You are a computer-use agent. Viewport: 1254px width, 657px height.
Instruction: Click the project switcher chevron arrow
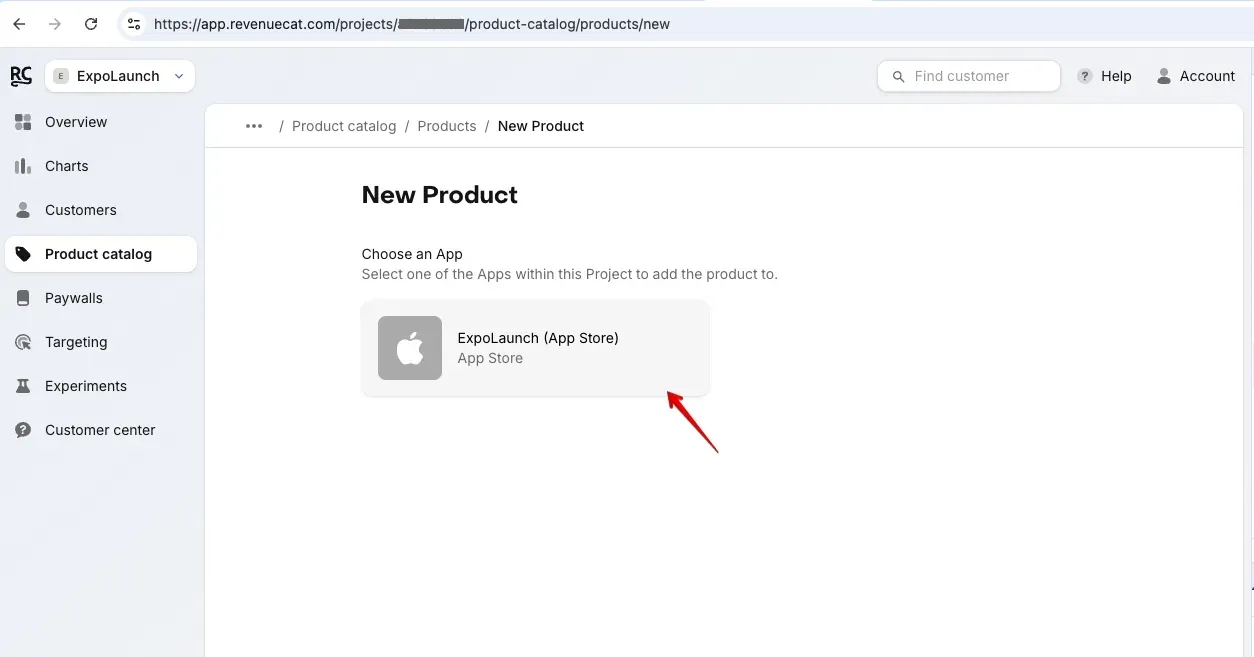click(179, 76)
